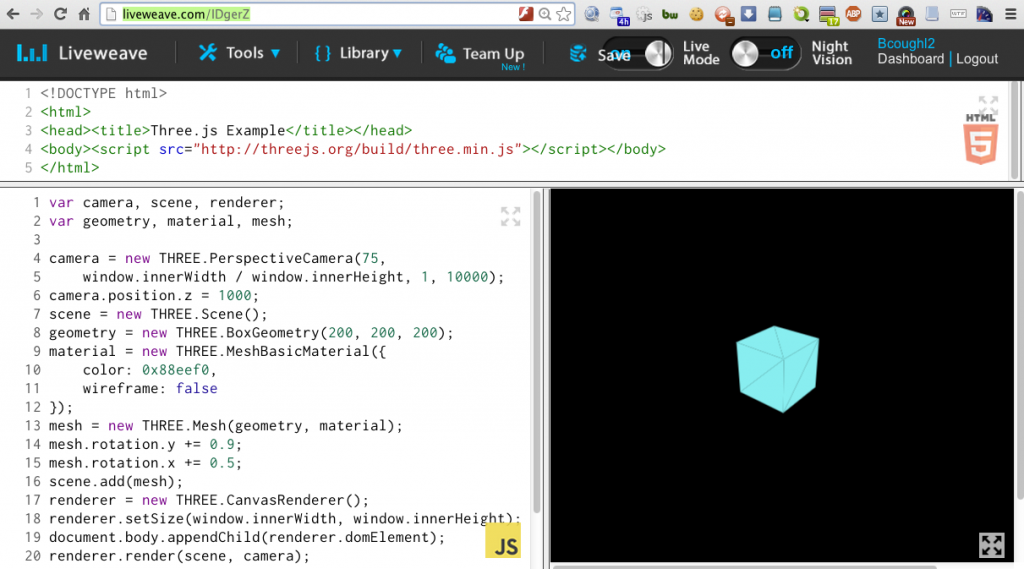Click the Team Up menu item
The image size is (1024, 569).
pos(480,54)
